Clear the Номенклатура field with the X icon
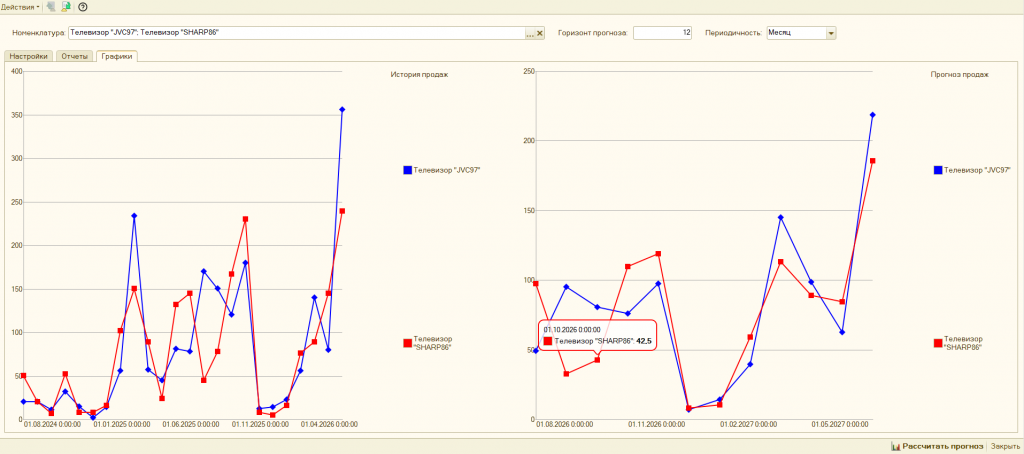 pyautogui.click(x=540, y=33)
